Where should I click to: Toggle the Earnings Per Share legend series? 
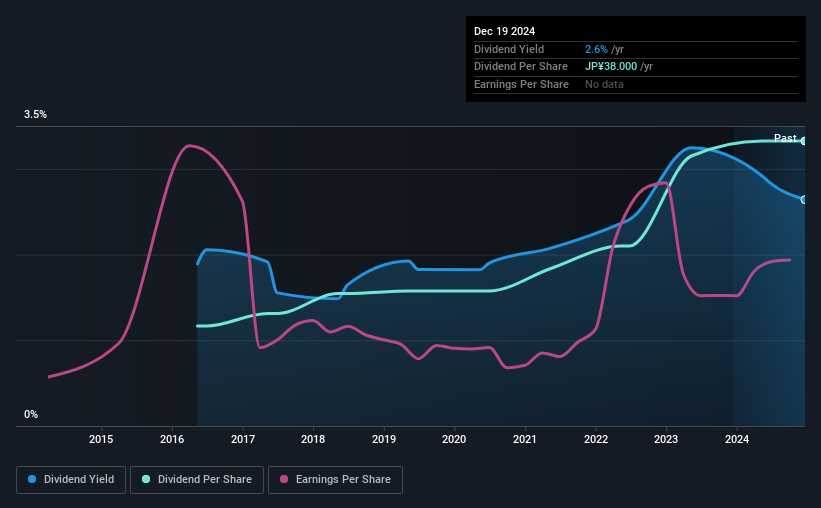(x=335, y=480)
